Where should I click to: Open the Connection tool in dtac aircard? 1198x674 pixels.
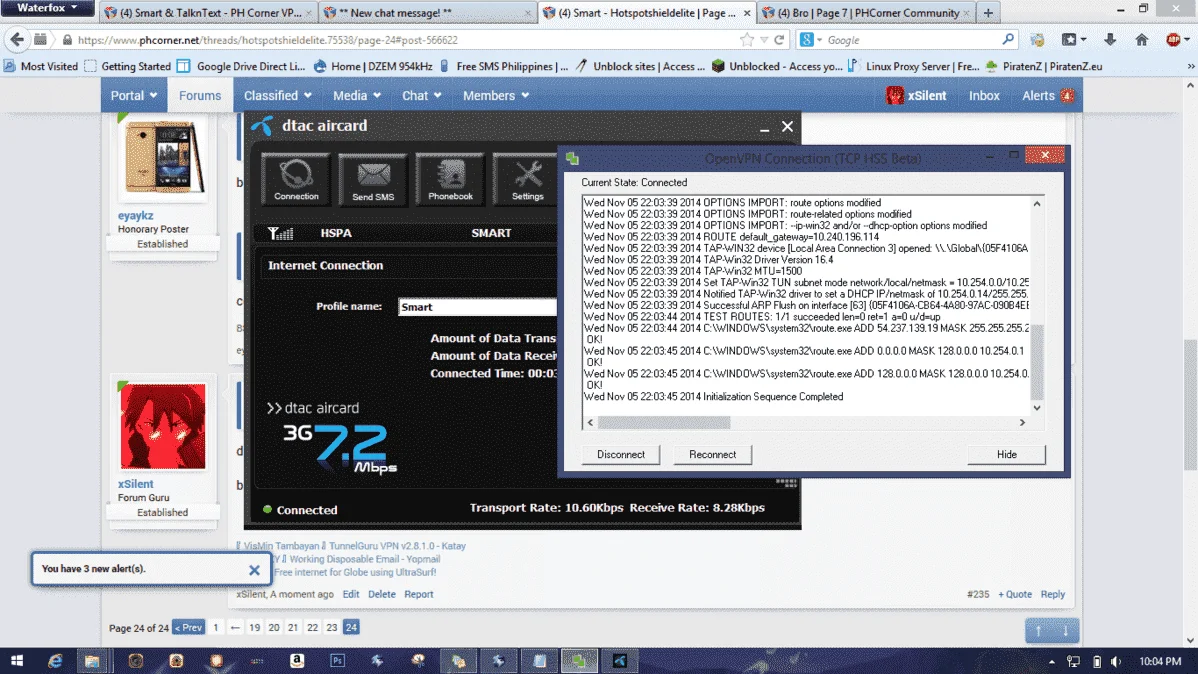click(x=296, y=179)
